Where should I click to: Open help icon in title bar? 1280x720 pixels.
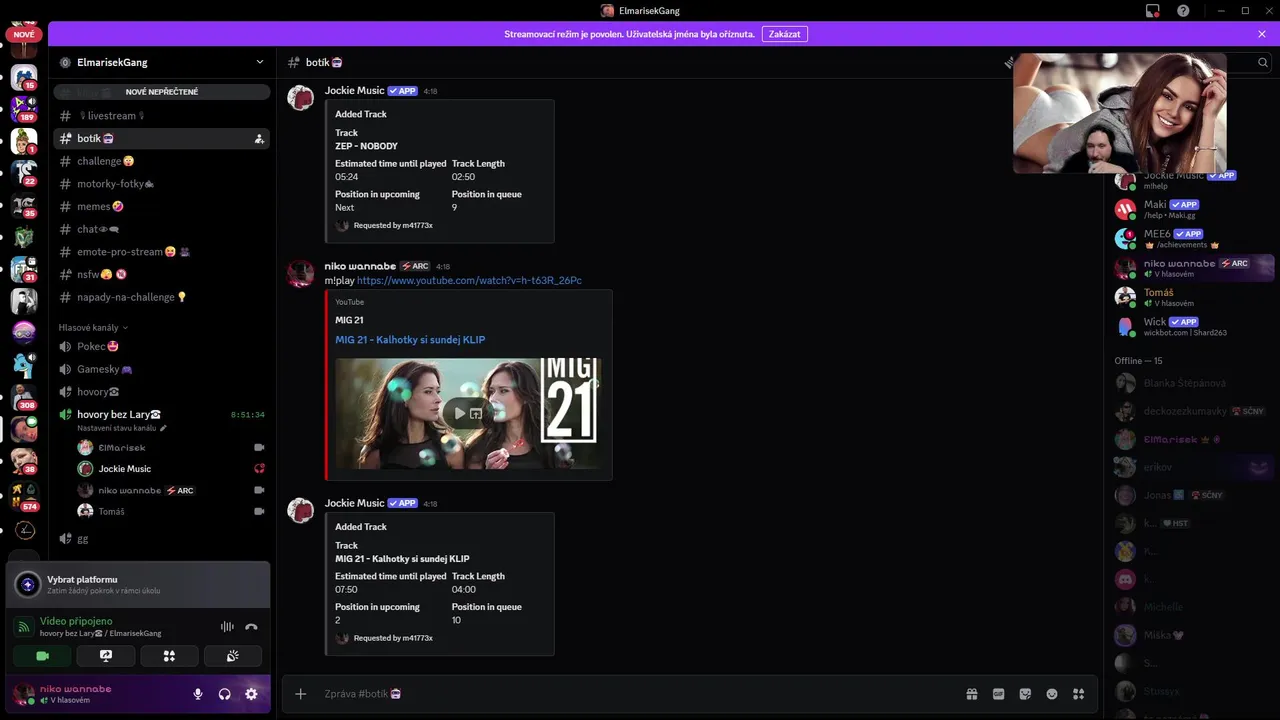pyautogui.click(x=1183, y=11)
